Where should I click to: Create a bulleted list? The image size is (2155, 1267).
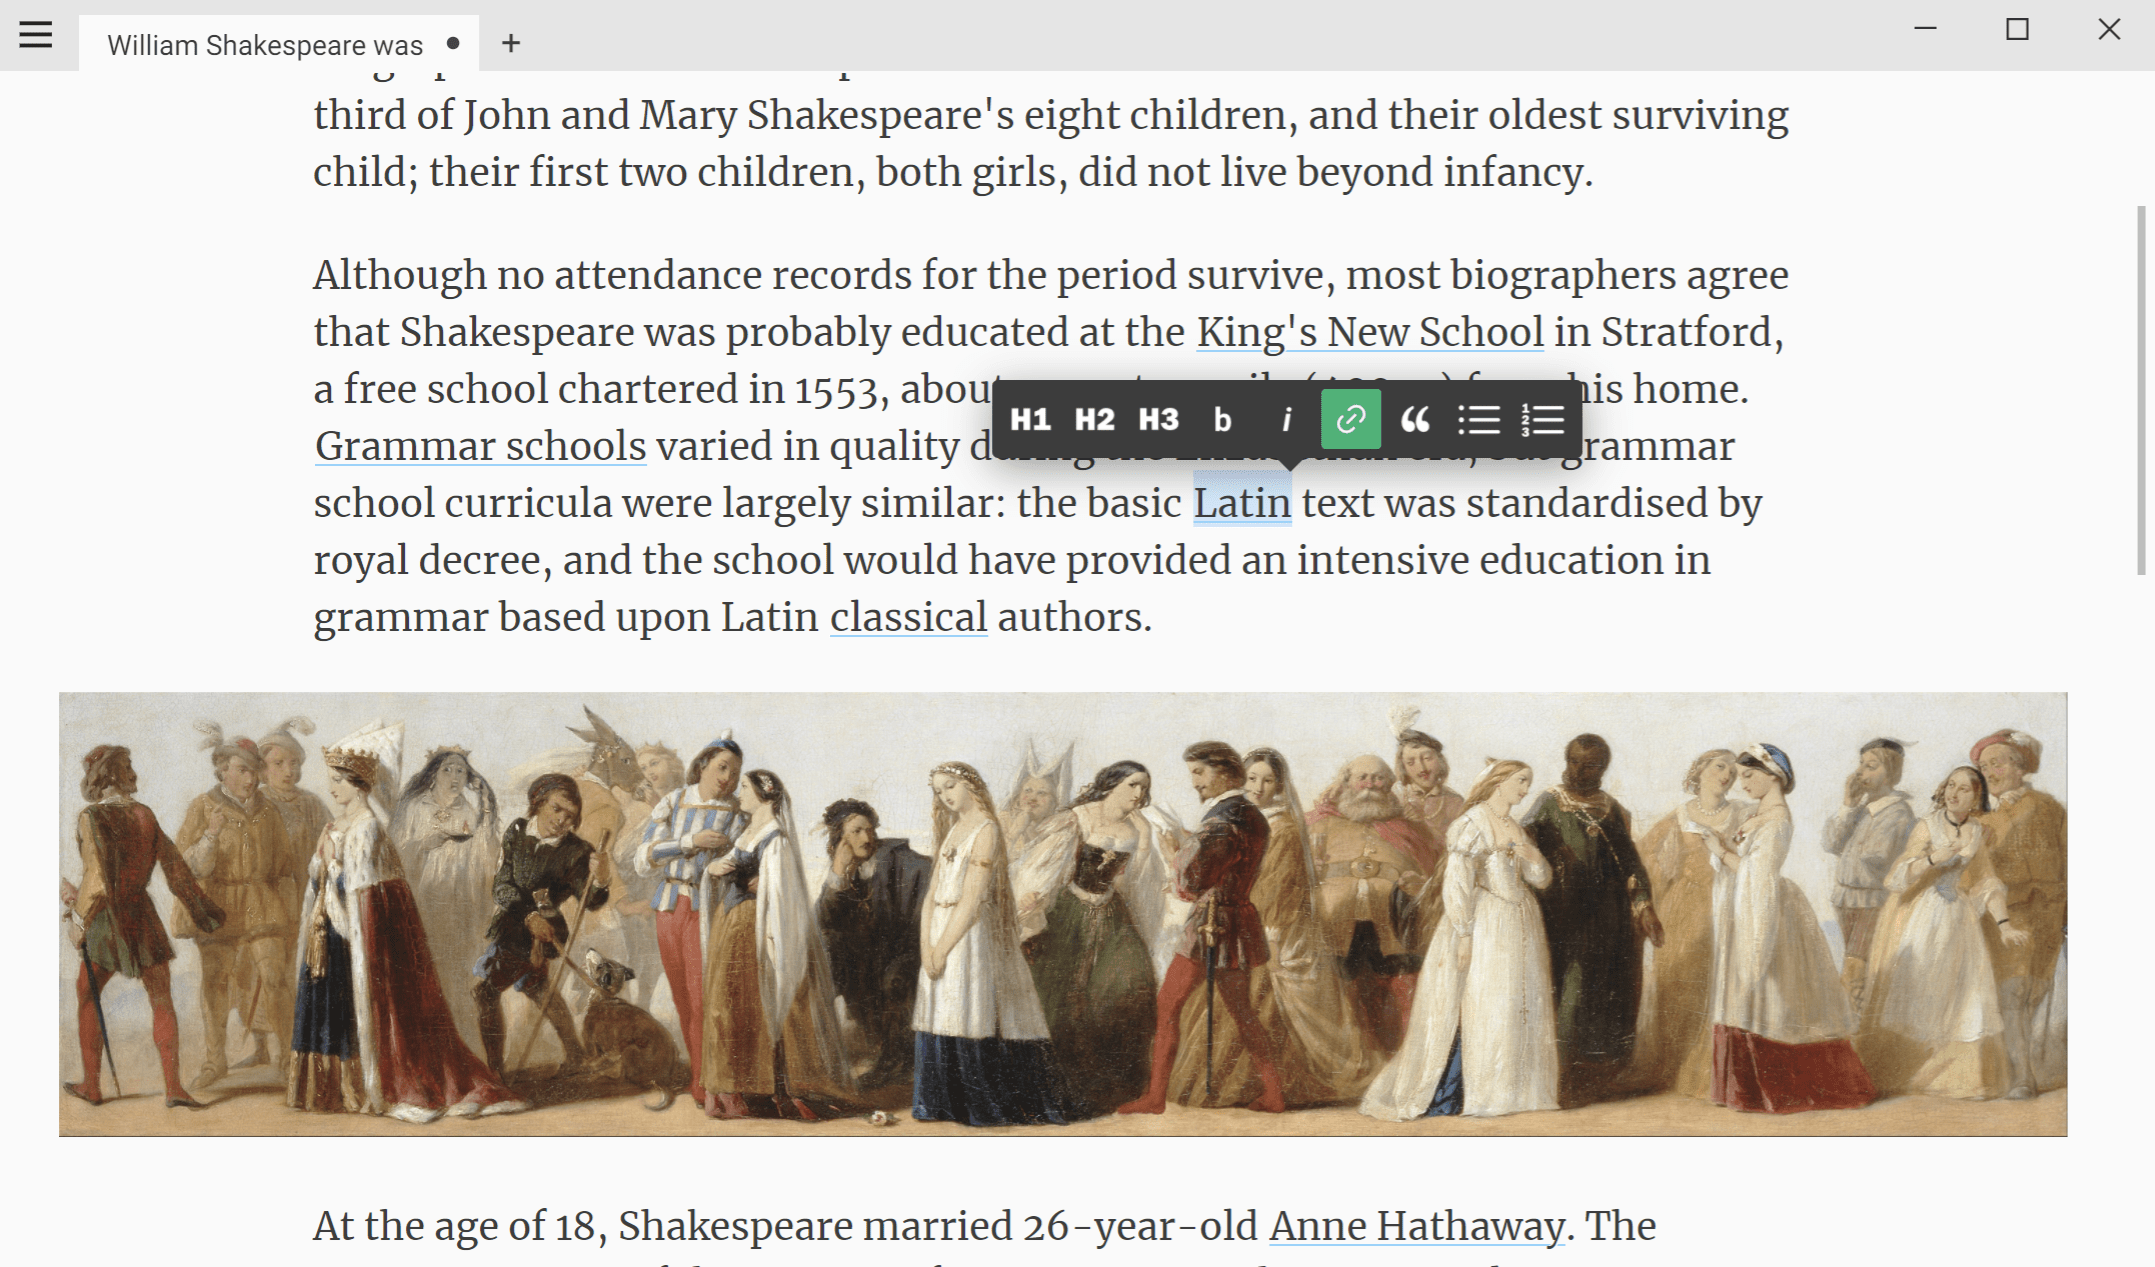coord(1478,419)
